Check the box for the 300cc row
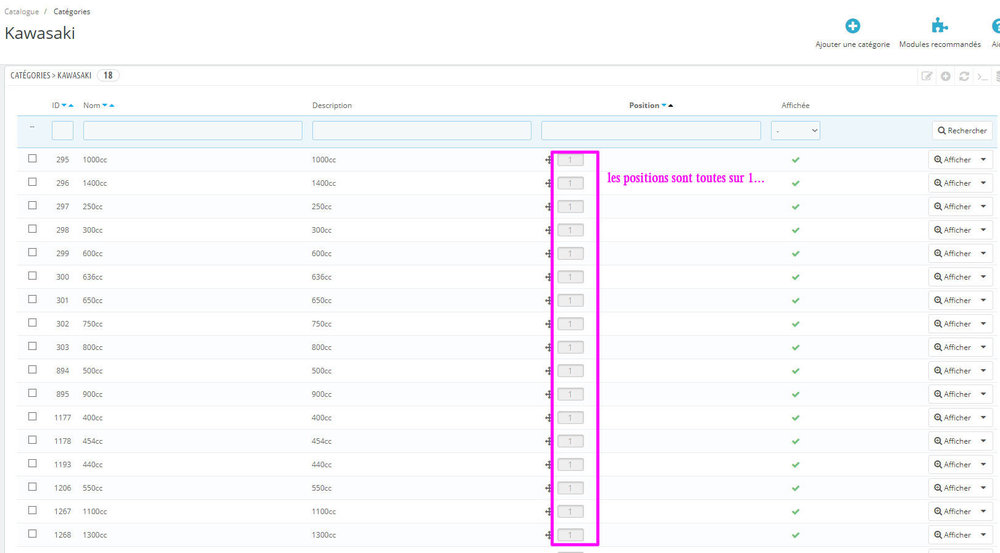 click(33, 229)
